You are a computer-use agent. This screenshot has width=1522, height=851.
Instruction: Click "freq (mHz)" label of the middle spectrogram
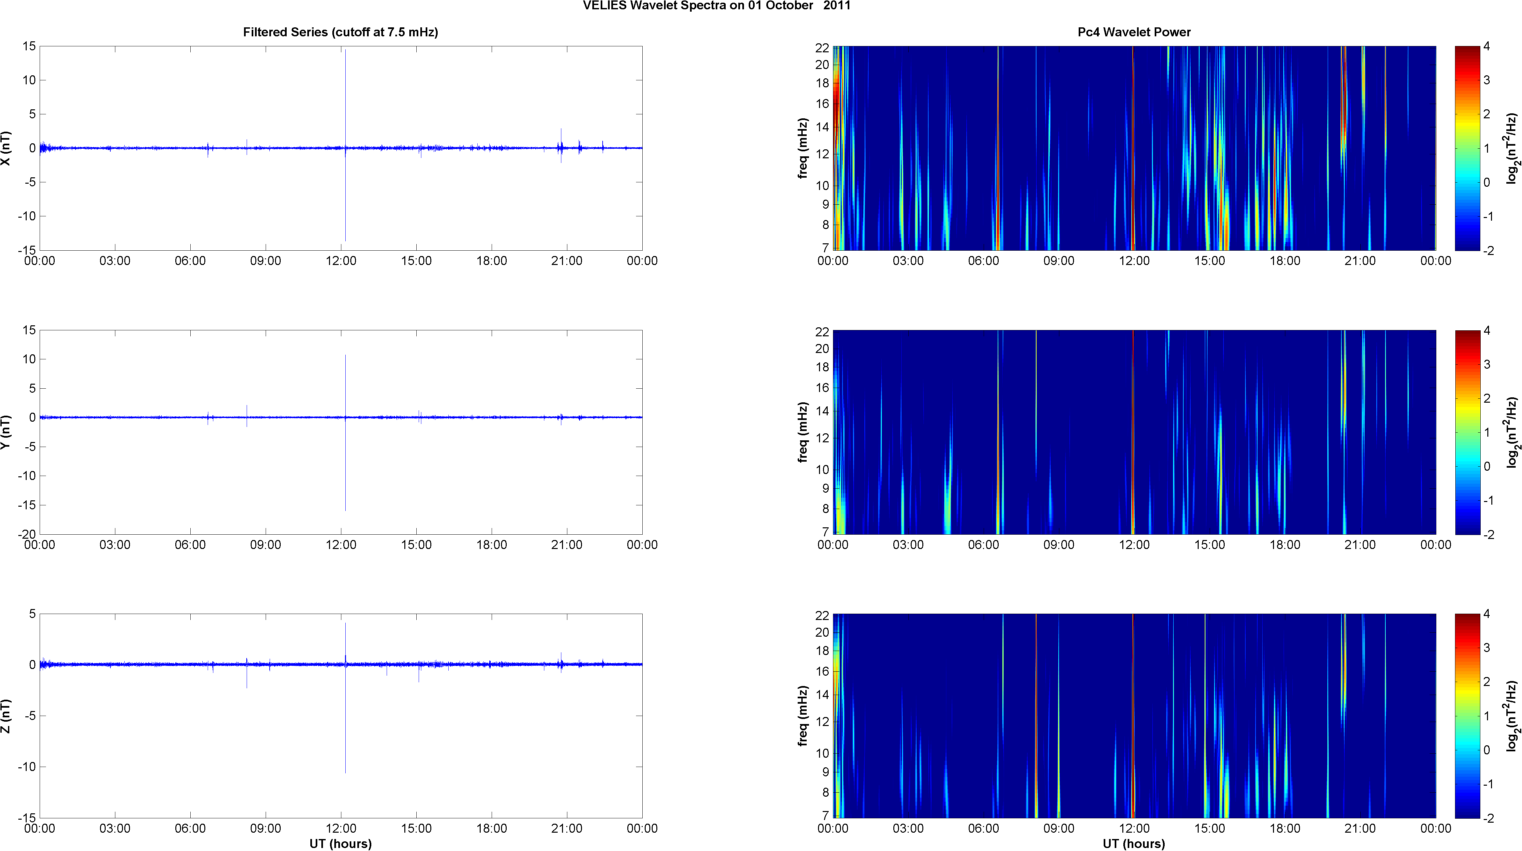tap(803, 432)
